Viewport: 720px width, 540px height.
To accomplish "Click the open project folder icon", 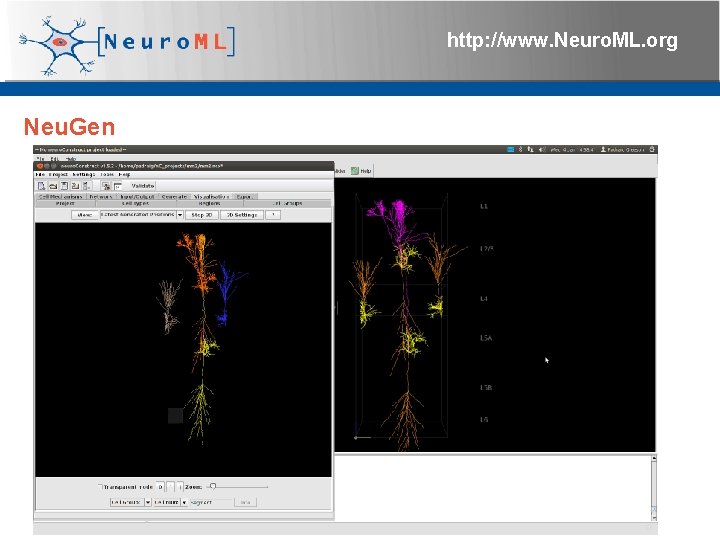I will (x=53, y=186).
